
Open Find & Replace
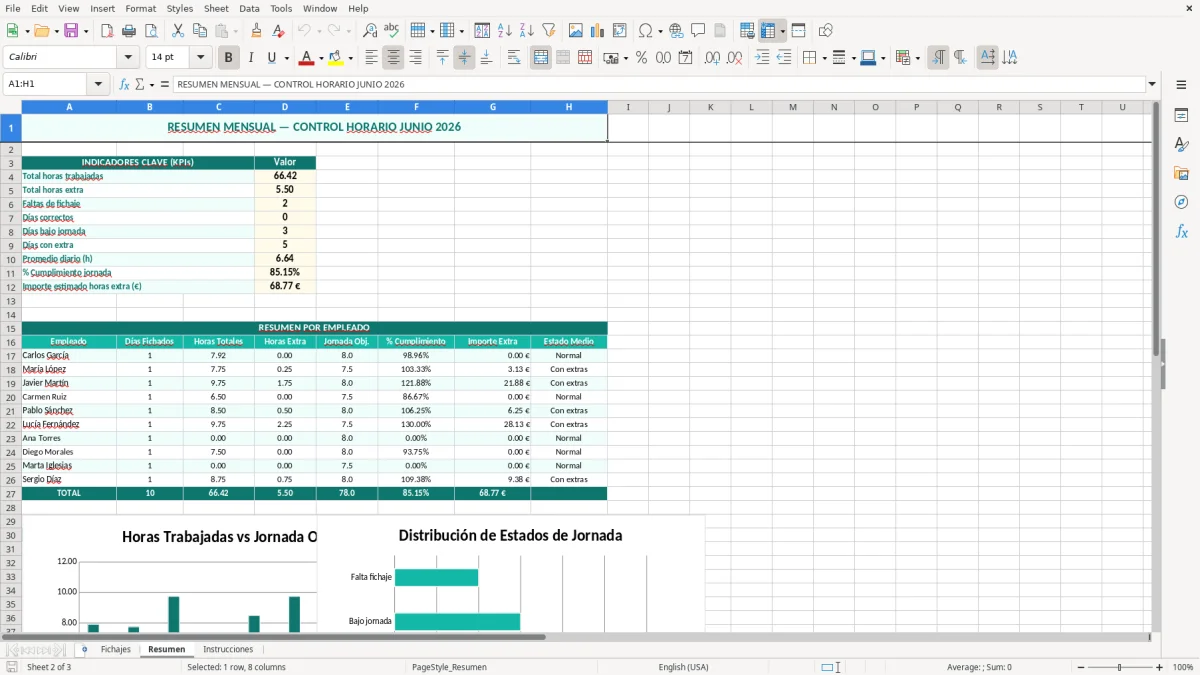(x=370, y=31)
